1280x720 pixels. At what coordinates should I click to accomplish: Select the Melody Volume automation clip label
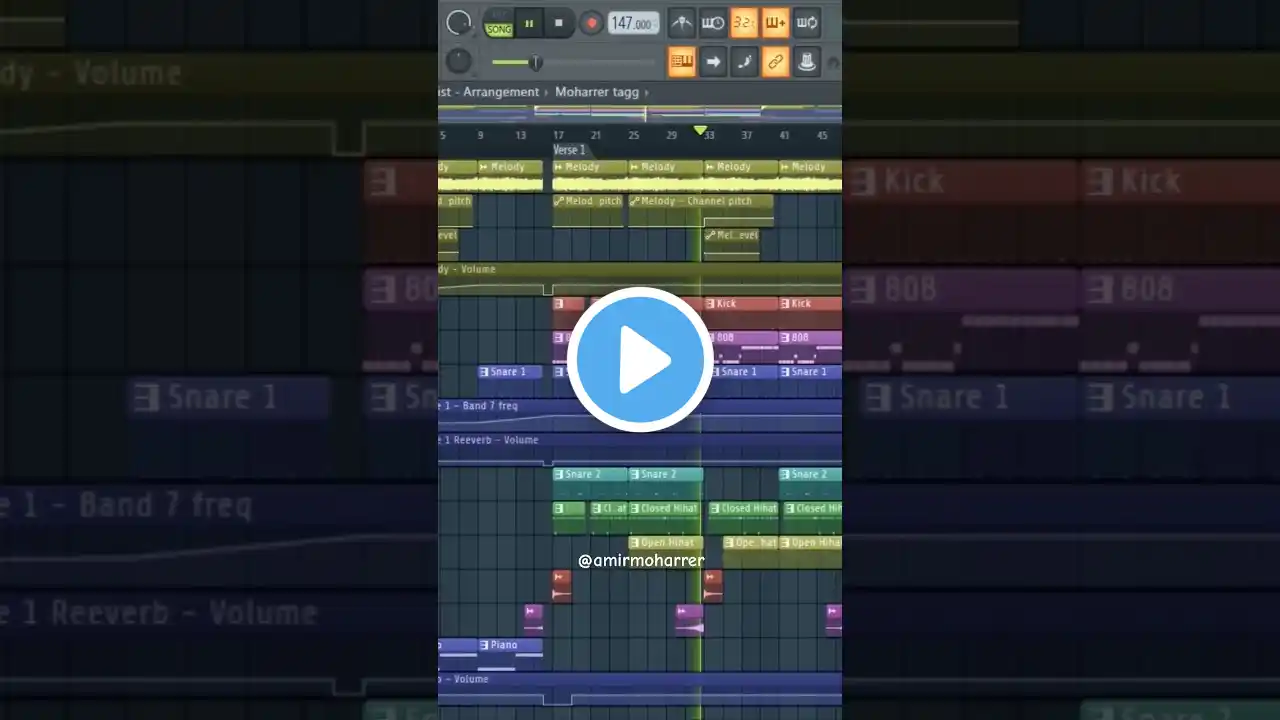467,269
